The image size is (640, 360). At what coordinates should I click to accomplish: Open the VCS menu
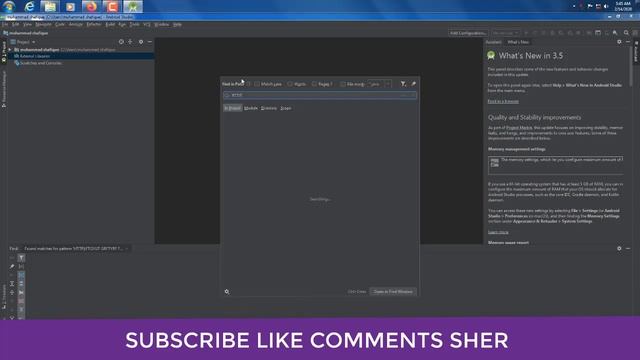point(147,24)
